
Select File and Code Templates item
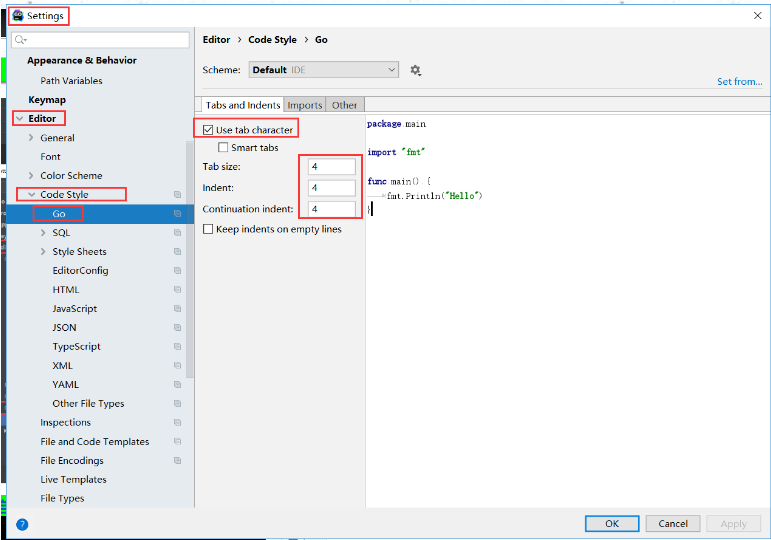coord(95,442)
